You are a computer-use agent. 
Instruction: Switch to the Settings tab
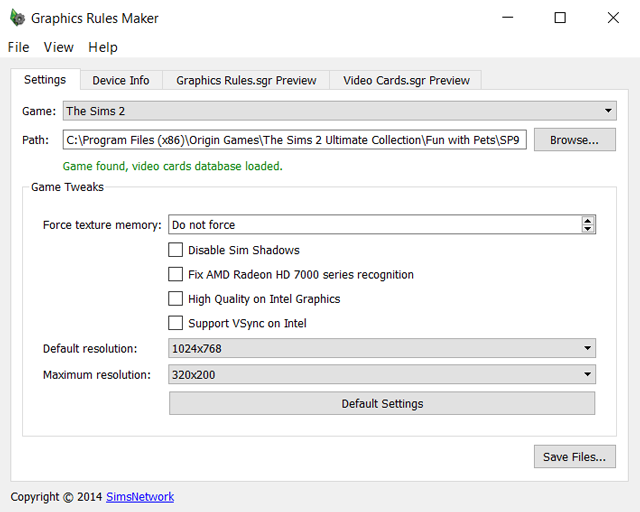point(45,79)
